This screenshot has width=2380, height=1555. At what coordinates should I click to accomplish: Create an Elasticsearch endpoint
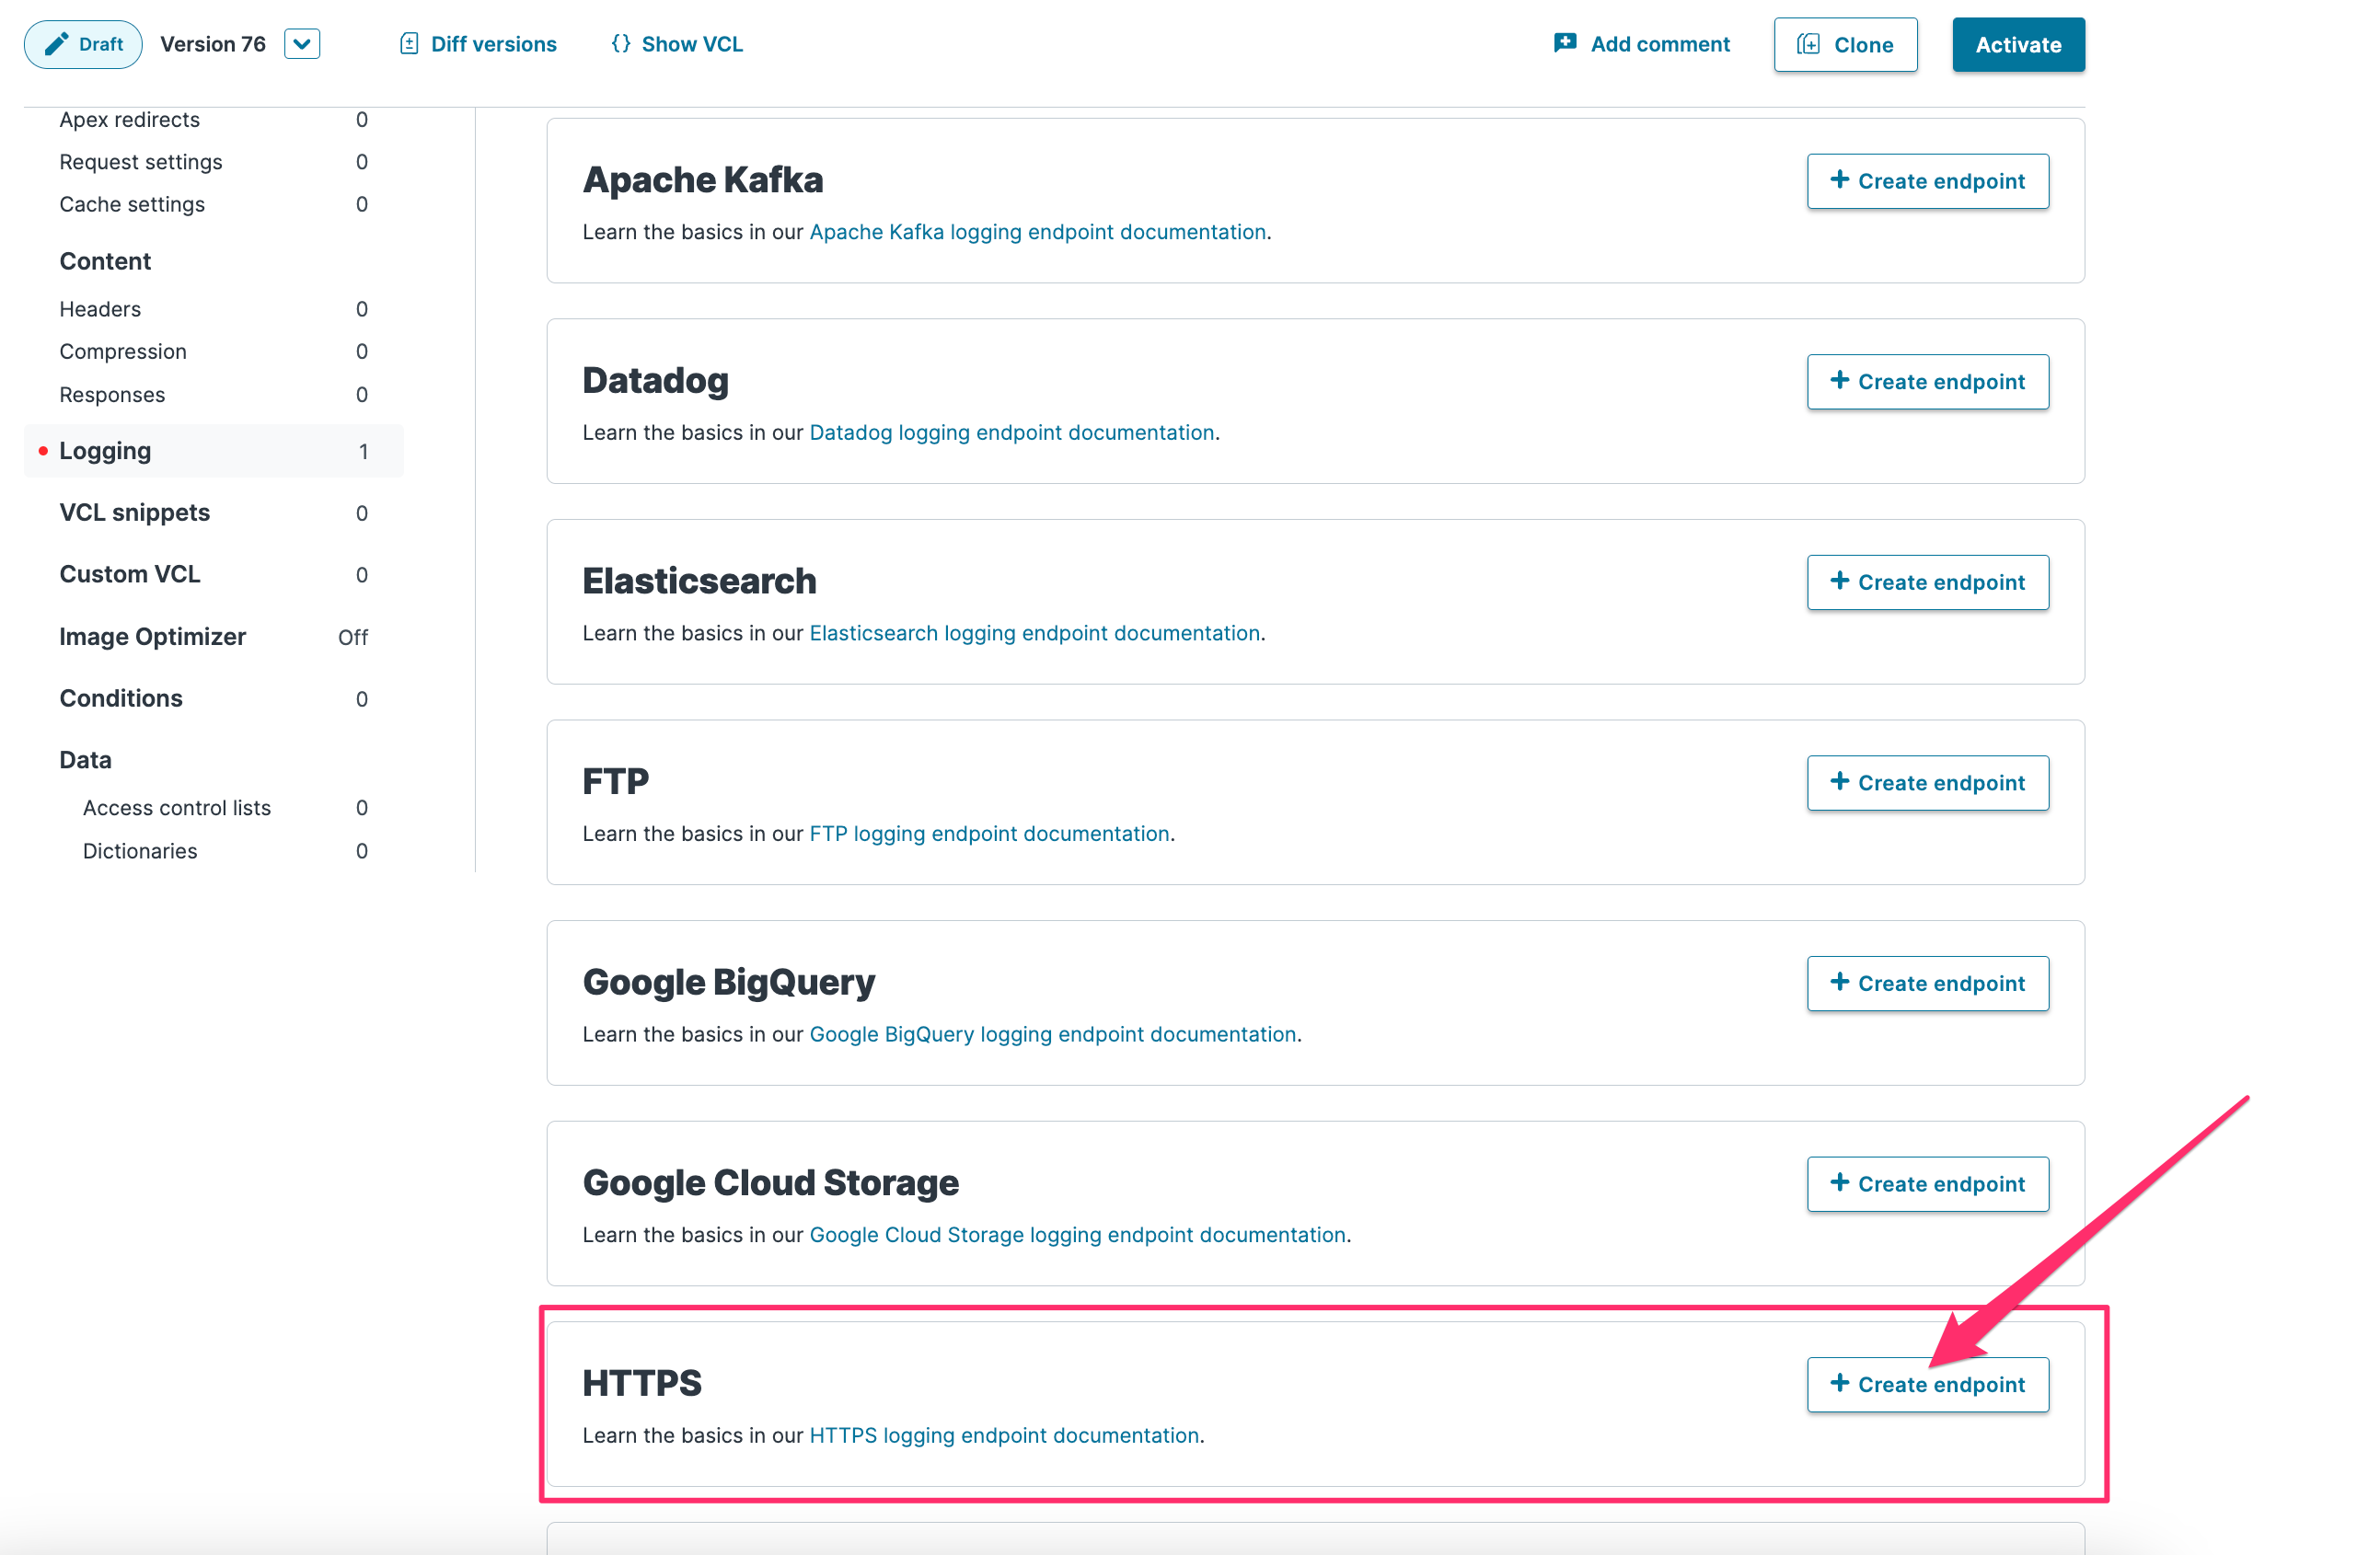tap(1927, 582)
